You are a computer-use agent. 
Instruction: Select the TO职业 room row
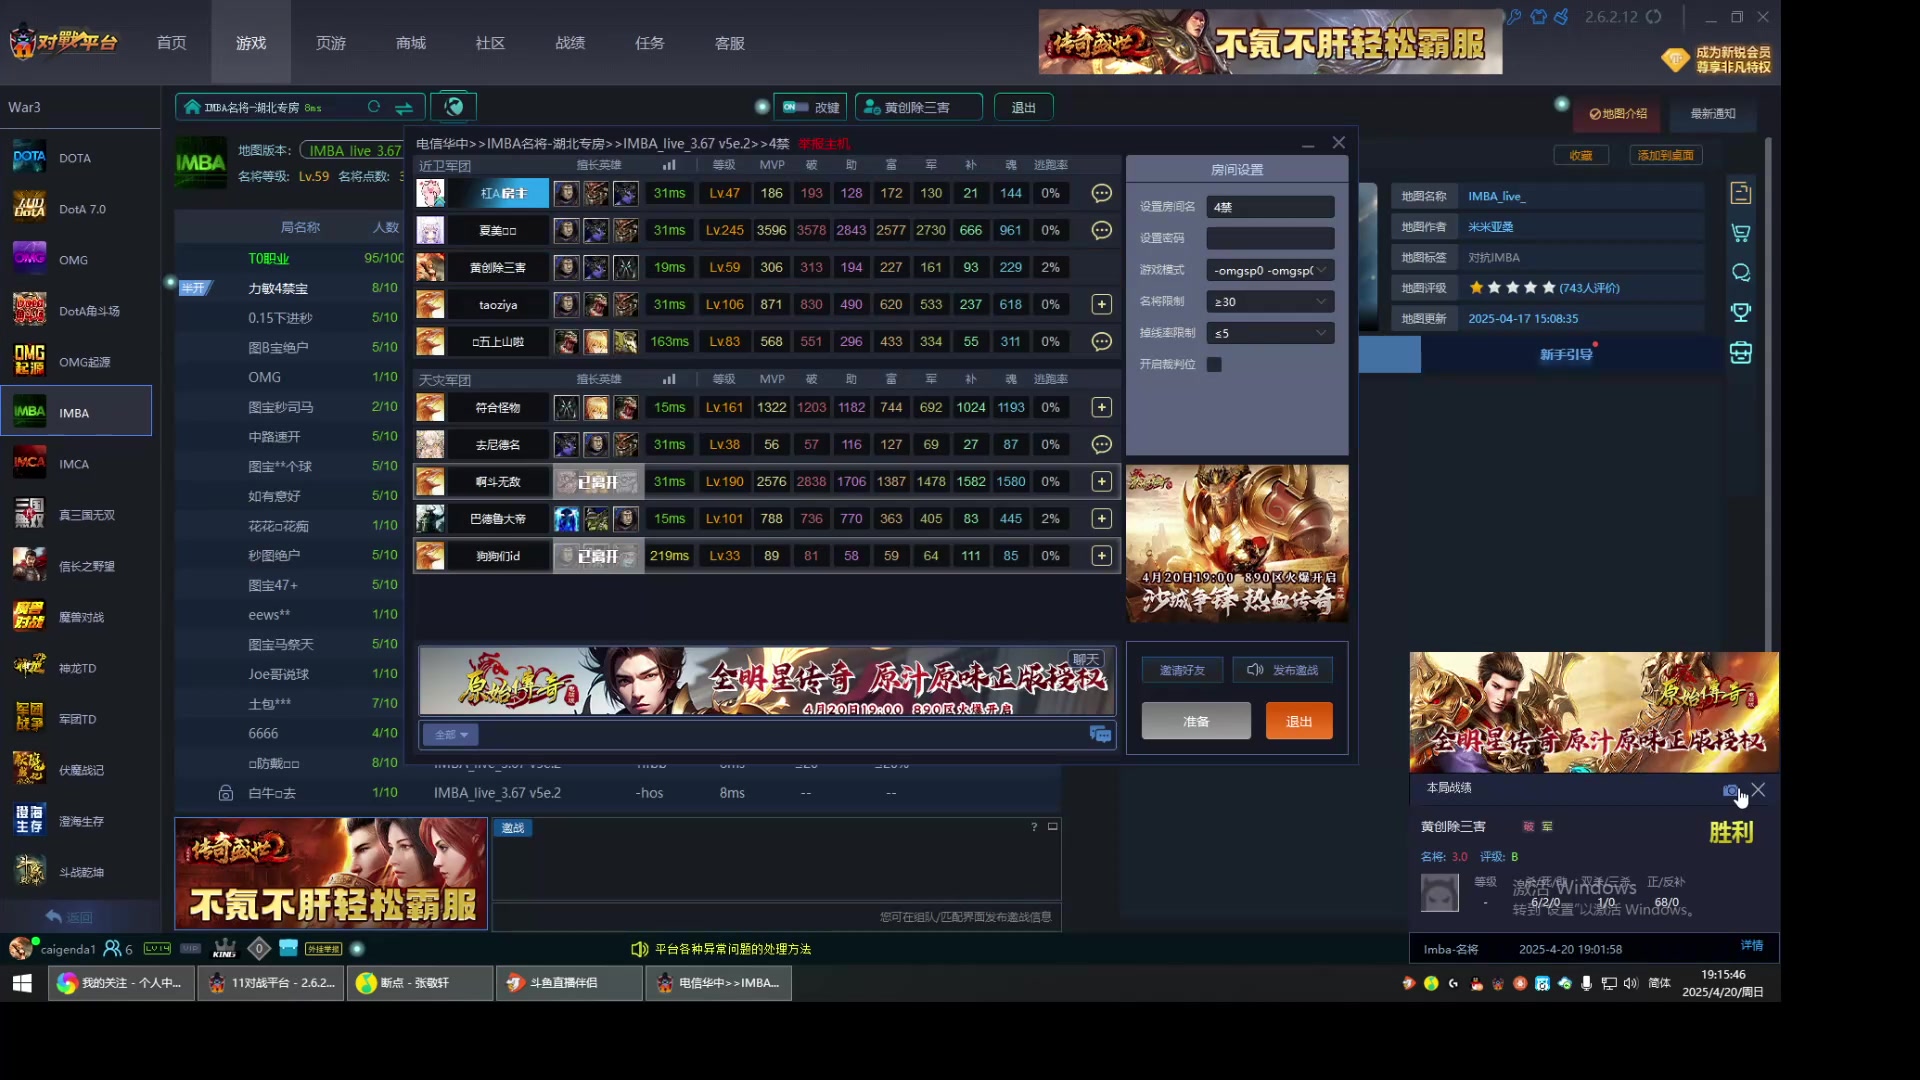[290, 258]
